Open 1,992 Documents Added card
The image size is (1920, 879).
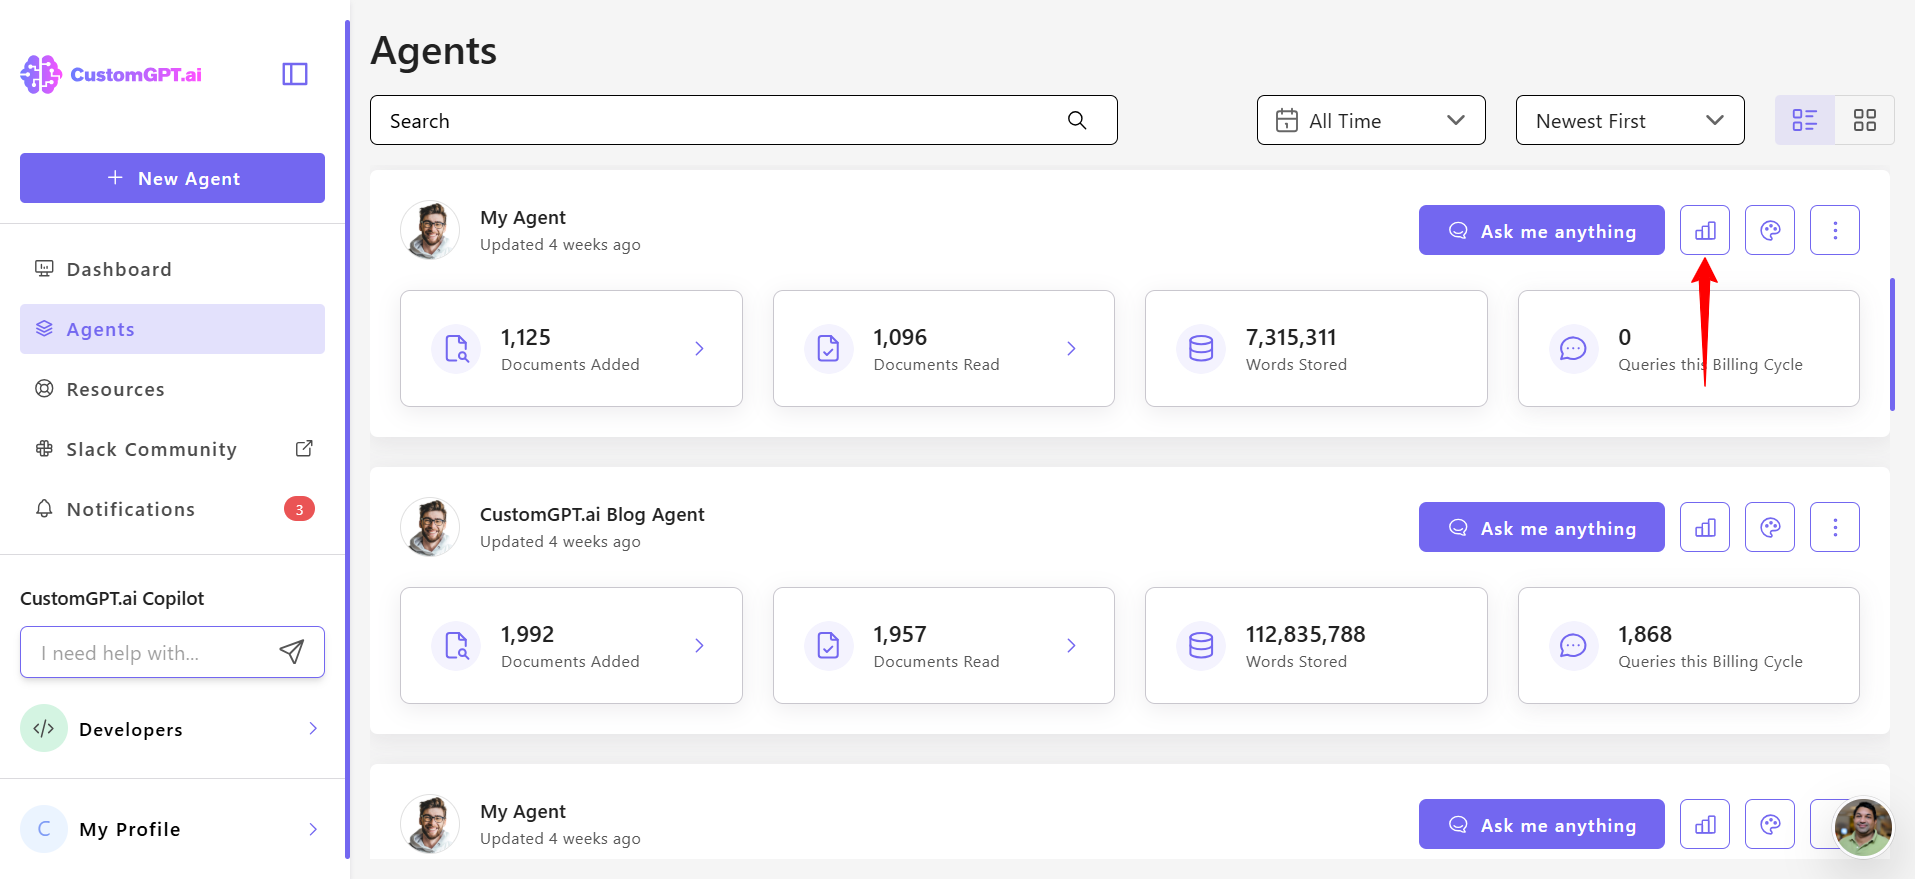coord(571,645)
